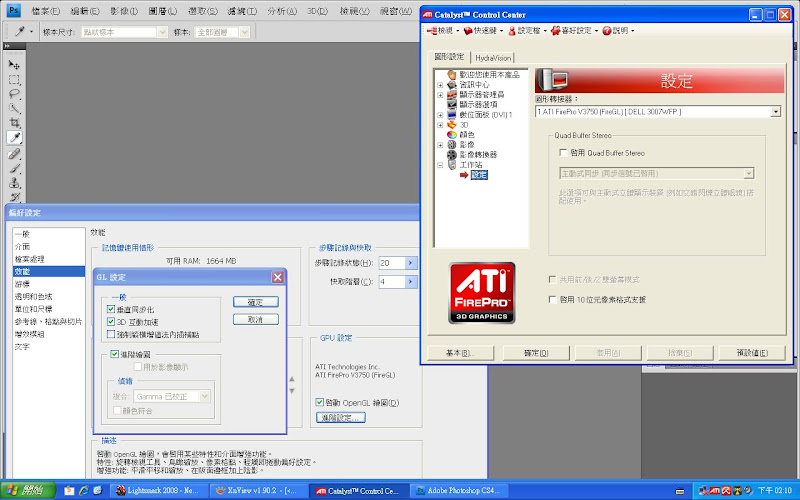
Task: Click the Windows 開始 Start button
Action: tap(28, 491)
